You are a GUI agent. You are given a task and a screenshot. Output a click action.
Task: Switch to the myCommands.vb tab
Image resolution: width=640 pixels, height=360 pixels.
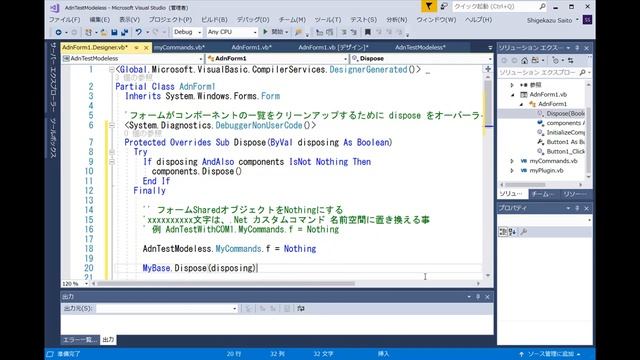coord(179,47)
